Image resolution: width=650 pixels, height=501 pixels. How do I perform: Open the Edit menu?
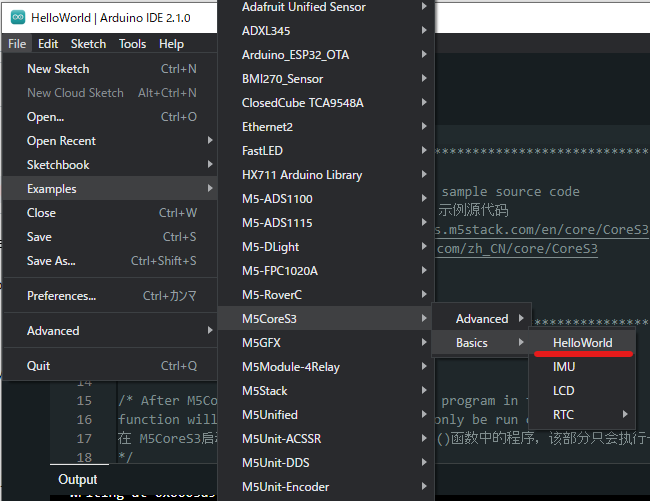48,44
